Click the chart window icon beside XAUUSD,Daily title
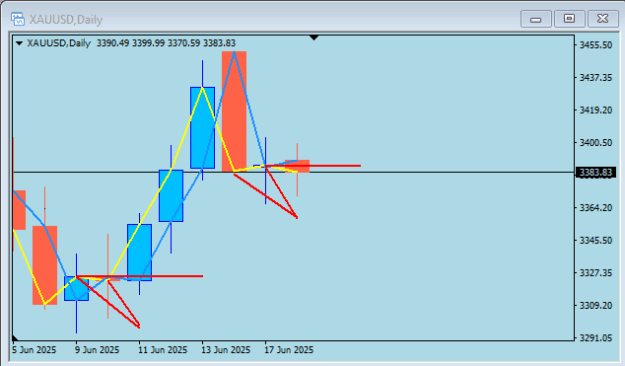625x366 pixels. click(18, 19)
